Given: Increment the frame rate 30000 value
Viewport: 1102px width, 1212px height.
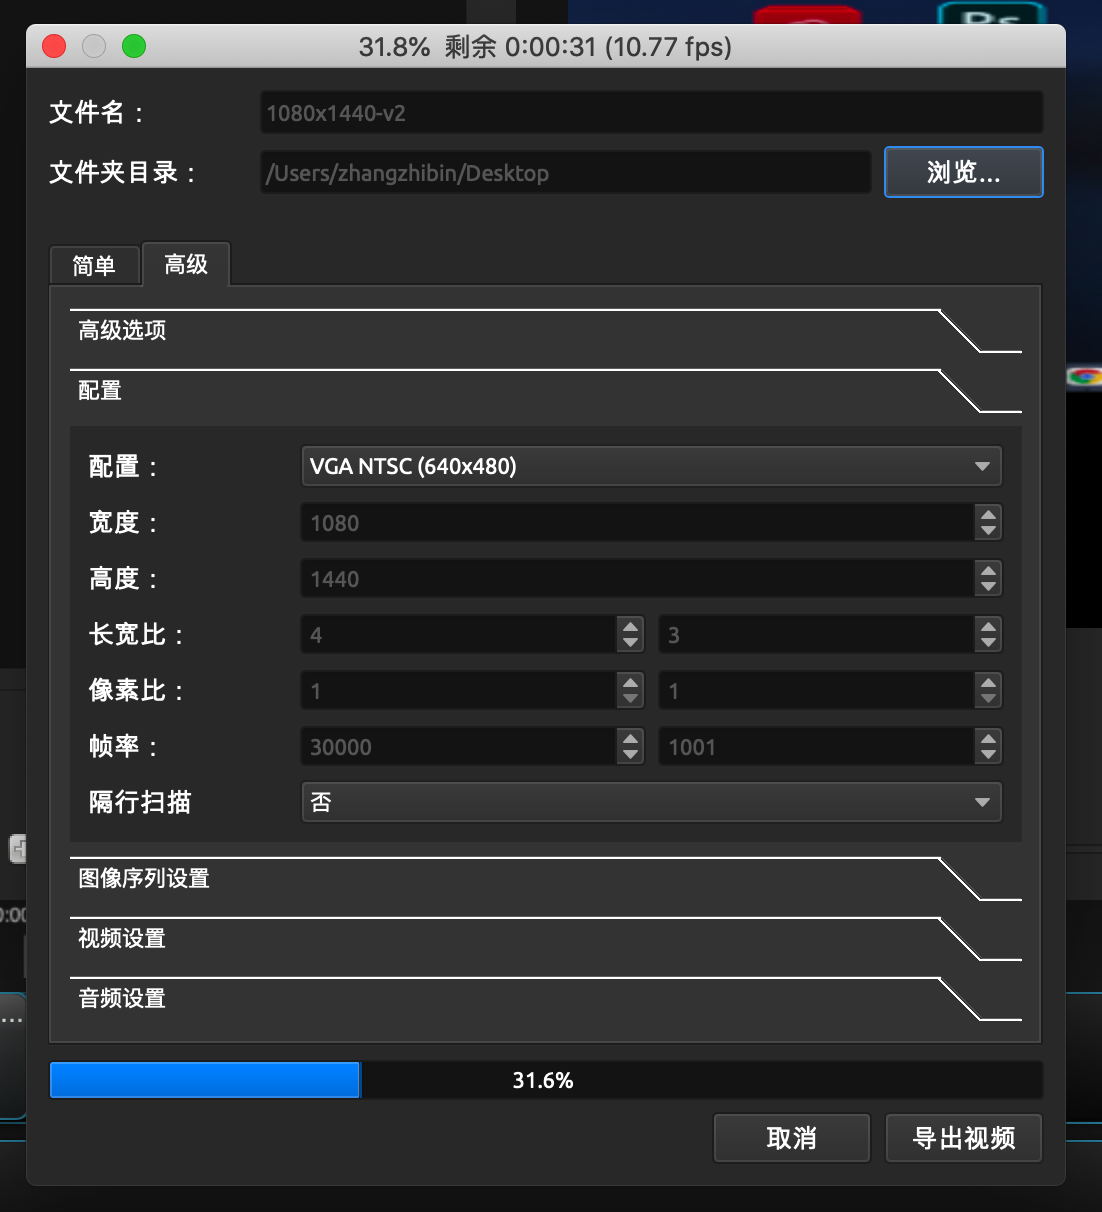Looking at the screenshot, I should point(630,740).
